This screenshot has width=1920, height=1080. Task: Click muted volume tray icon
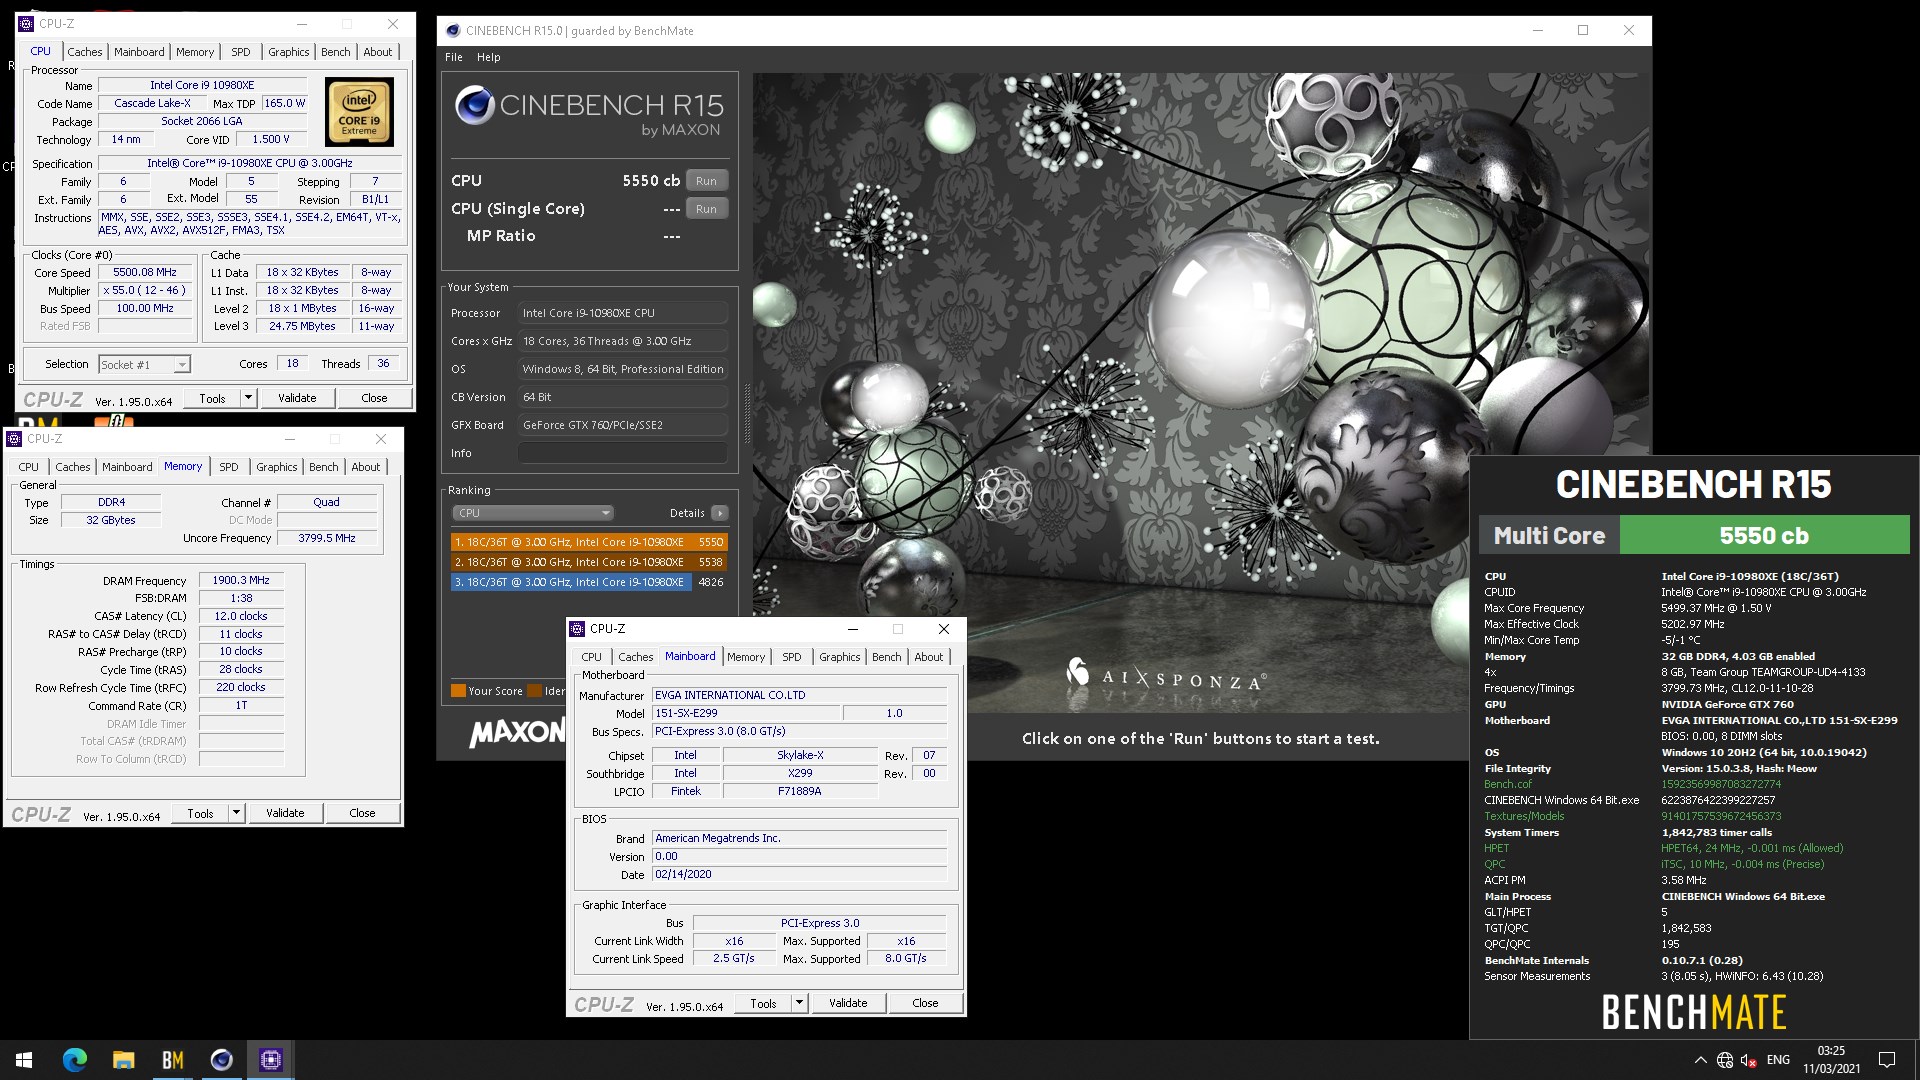[1749, 1060]
